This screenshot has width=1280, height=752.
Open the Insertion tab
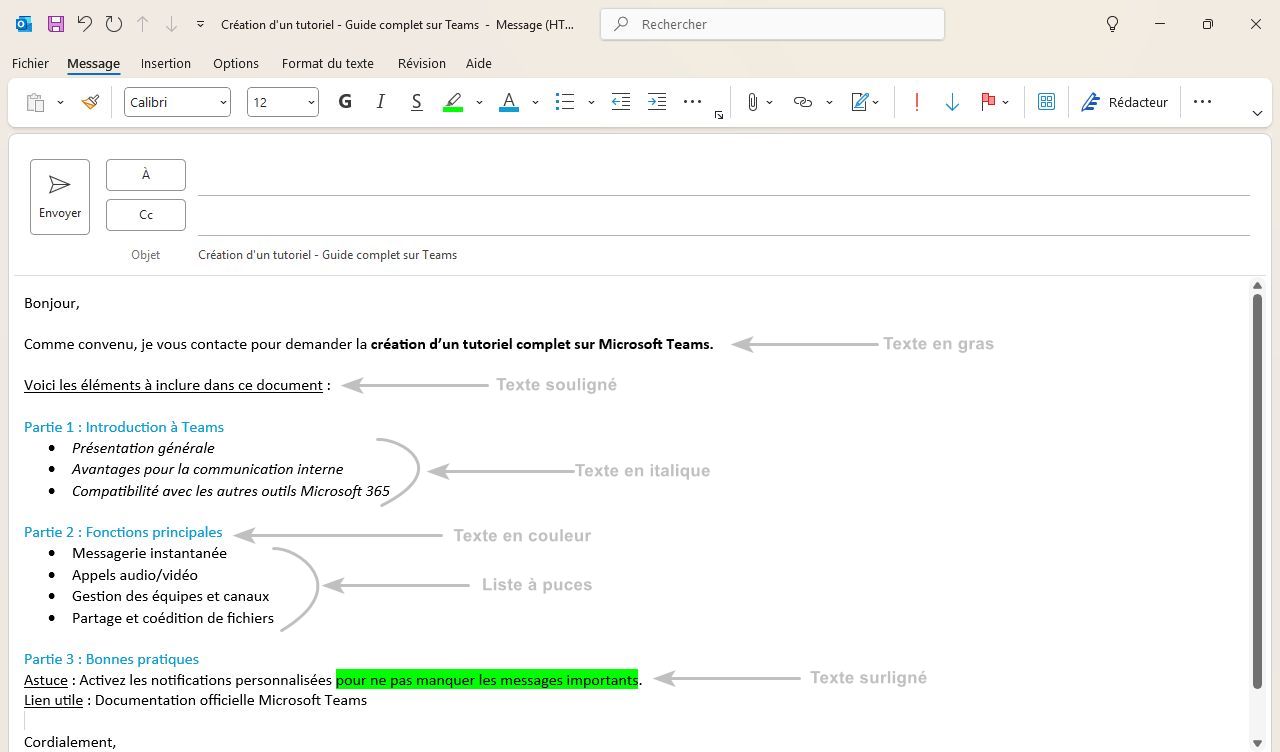[x=166, y=63]
